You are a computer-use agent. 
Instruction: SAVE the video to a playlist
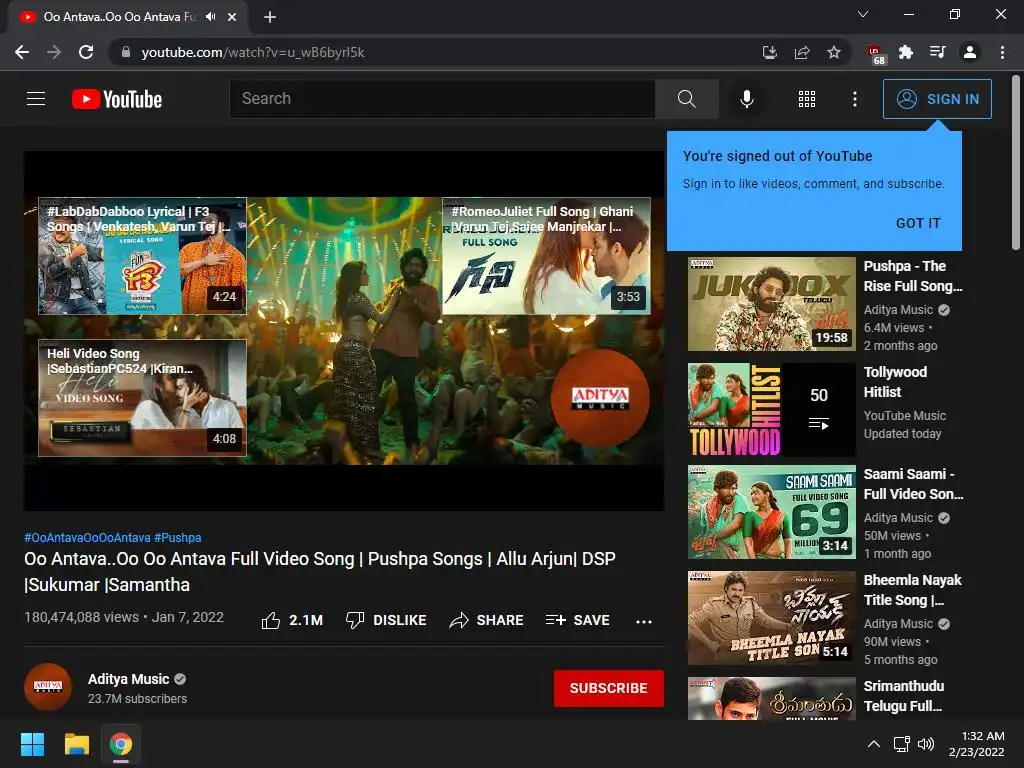(578, 620)
